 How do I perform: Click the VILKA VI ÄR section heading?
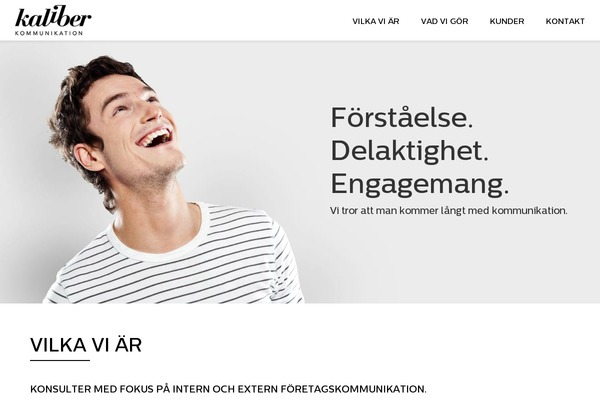tap(86, 345)
